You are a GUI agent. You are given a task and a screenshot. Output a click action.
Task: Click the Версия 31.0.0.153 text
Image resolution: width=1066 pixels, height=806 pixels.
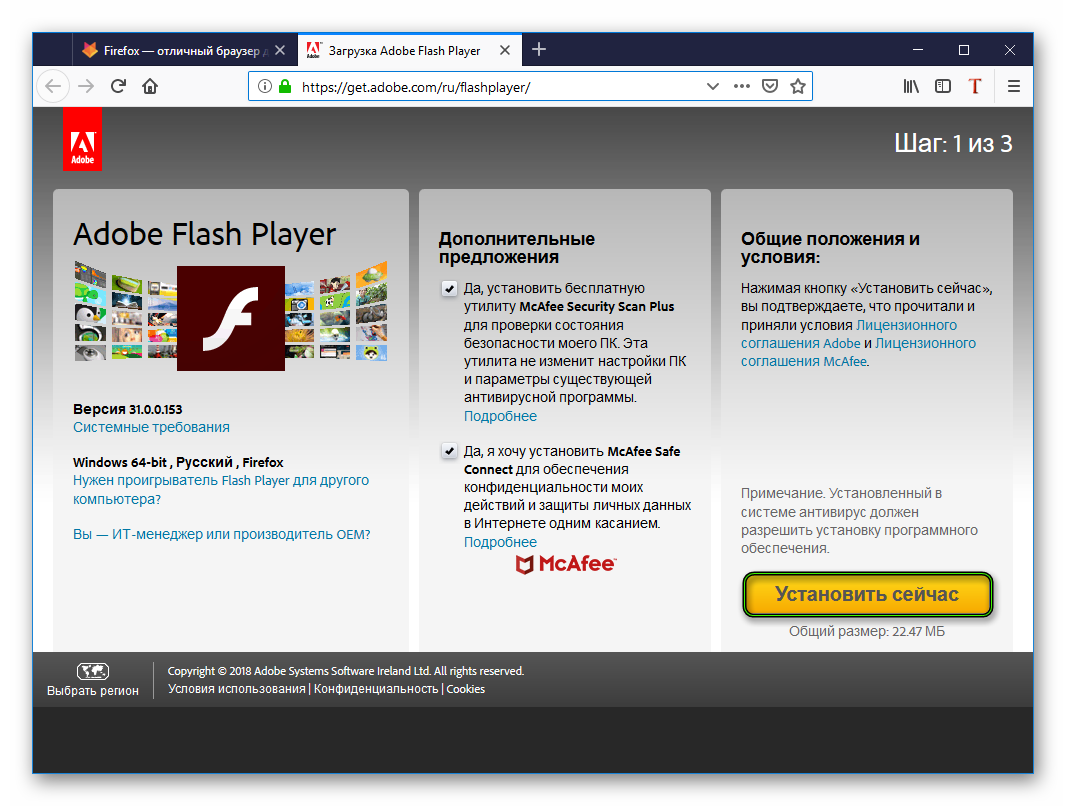pyautogui.click(x=128, y=410)
